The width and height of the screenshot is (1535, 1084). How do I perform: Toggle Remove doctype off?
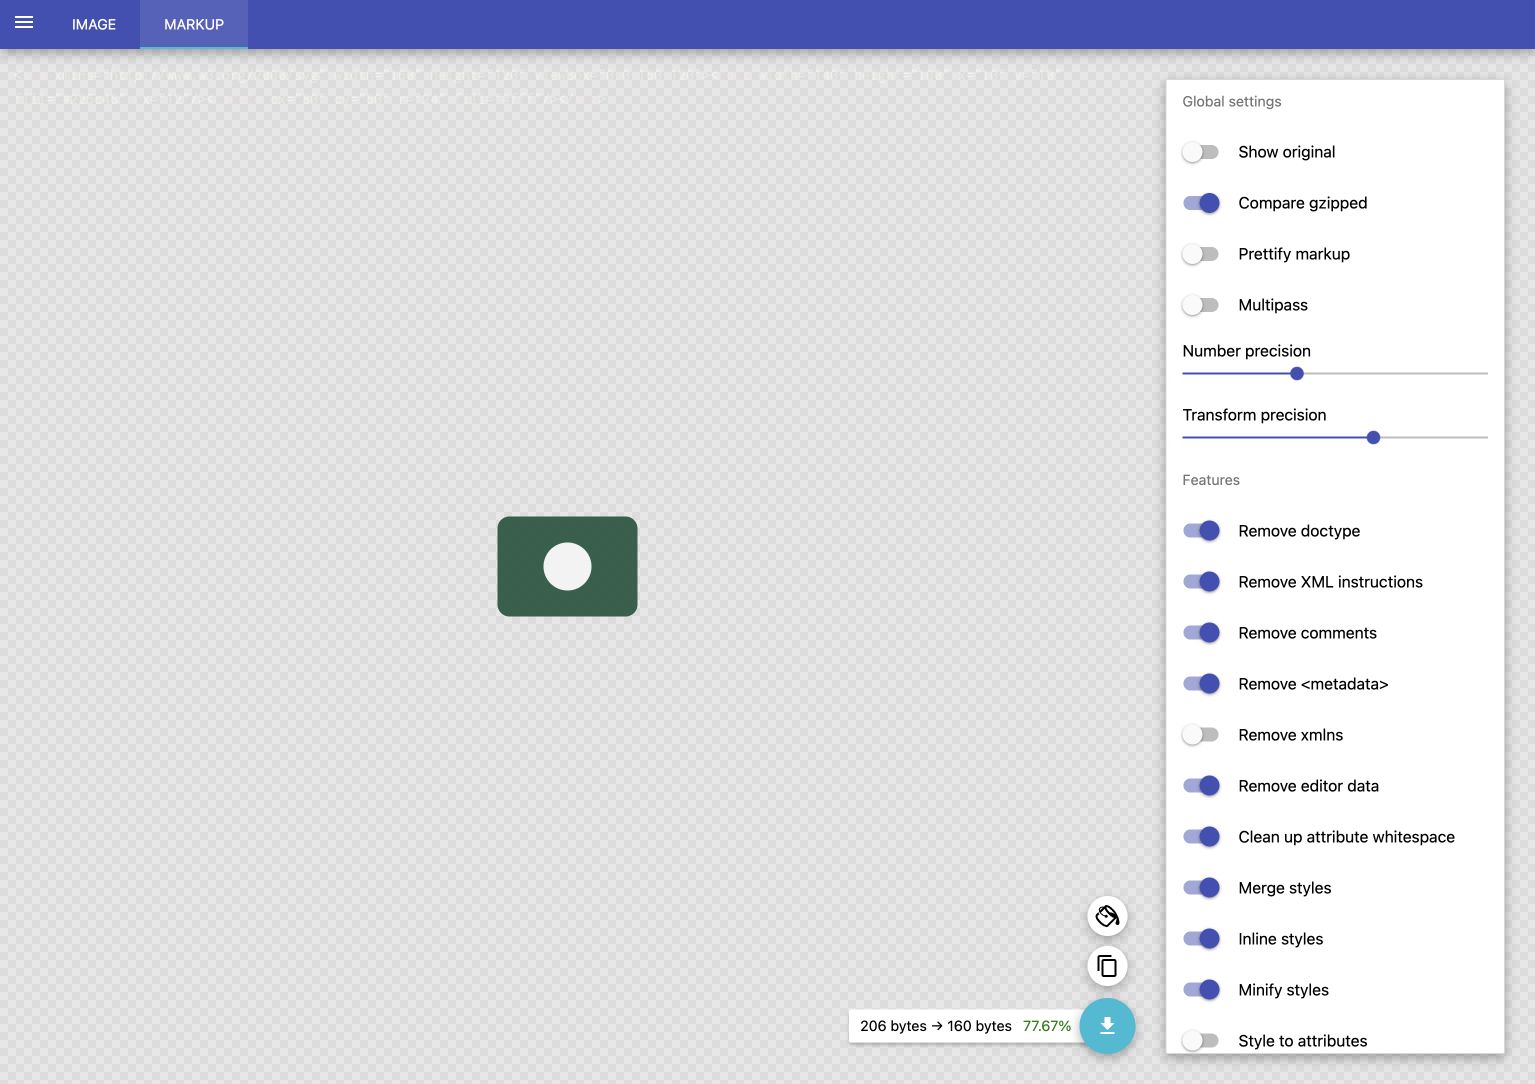pos(1200,531)
